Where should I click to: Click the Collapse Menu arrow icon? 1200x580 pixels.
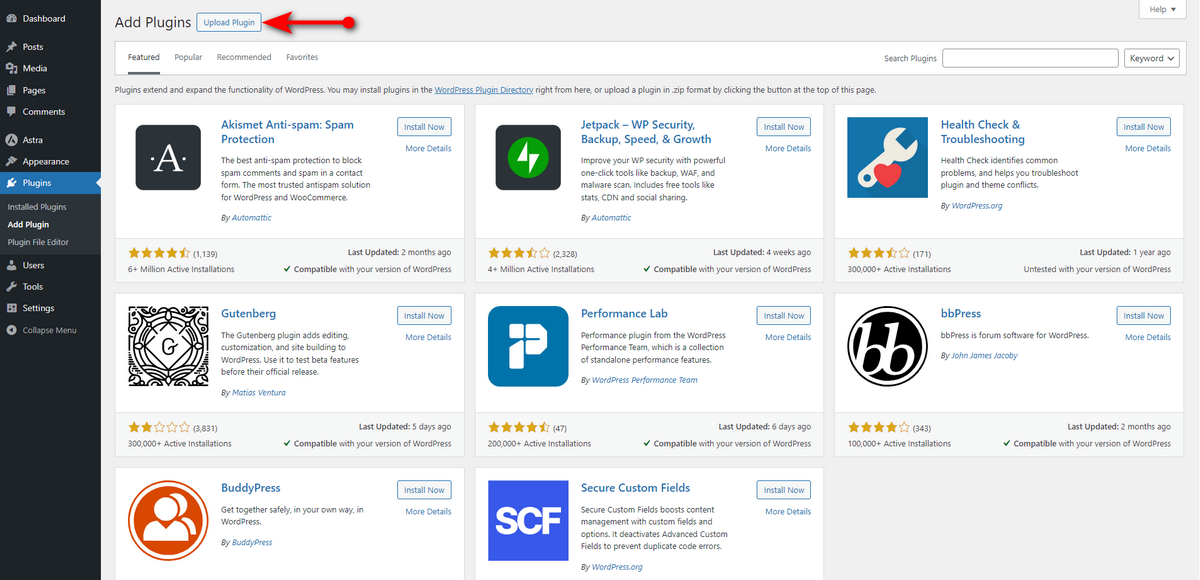click(11, 330)
